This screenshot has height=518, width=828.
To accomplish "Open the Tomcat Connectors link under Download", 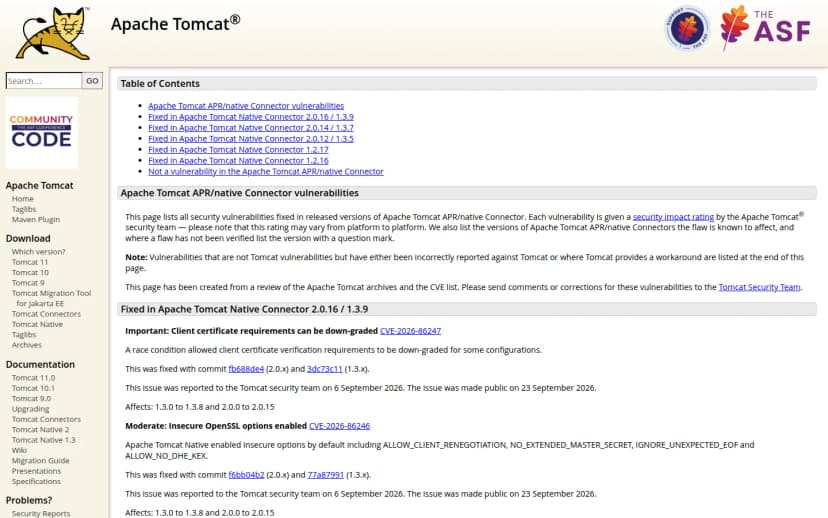I will (46, 314).
